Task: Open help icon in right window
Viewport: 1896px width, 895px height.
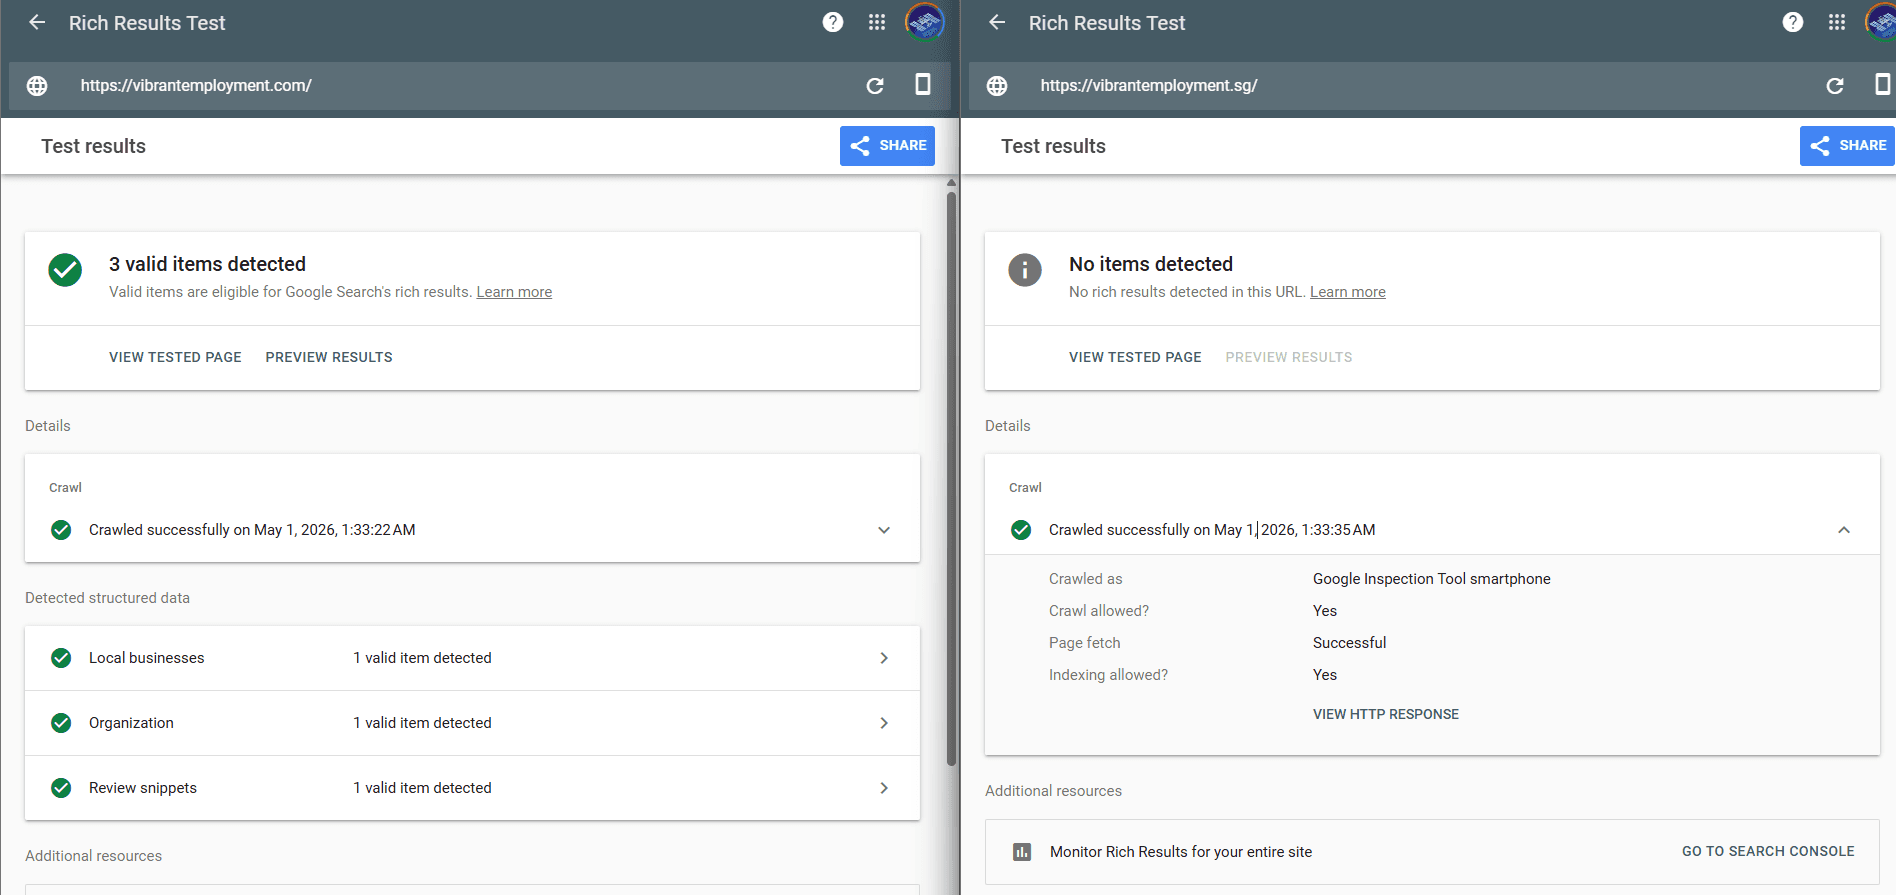Action: point(1793,22)
